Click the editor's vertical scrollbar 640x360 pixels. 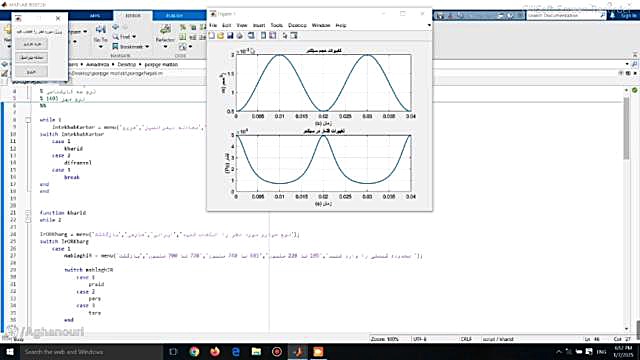point(626,129)
